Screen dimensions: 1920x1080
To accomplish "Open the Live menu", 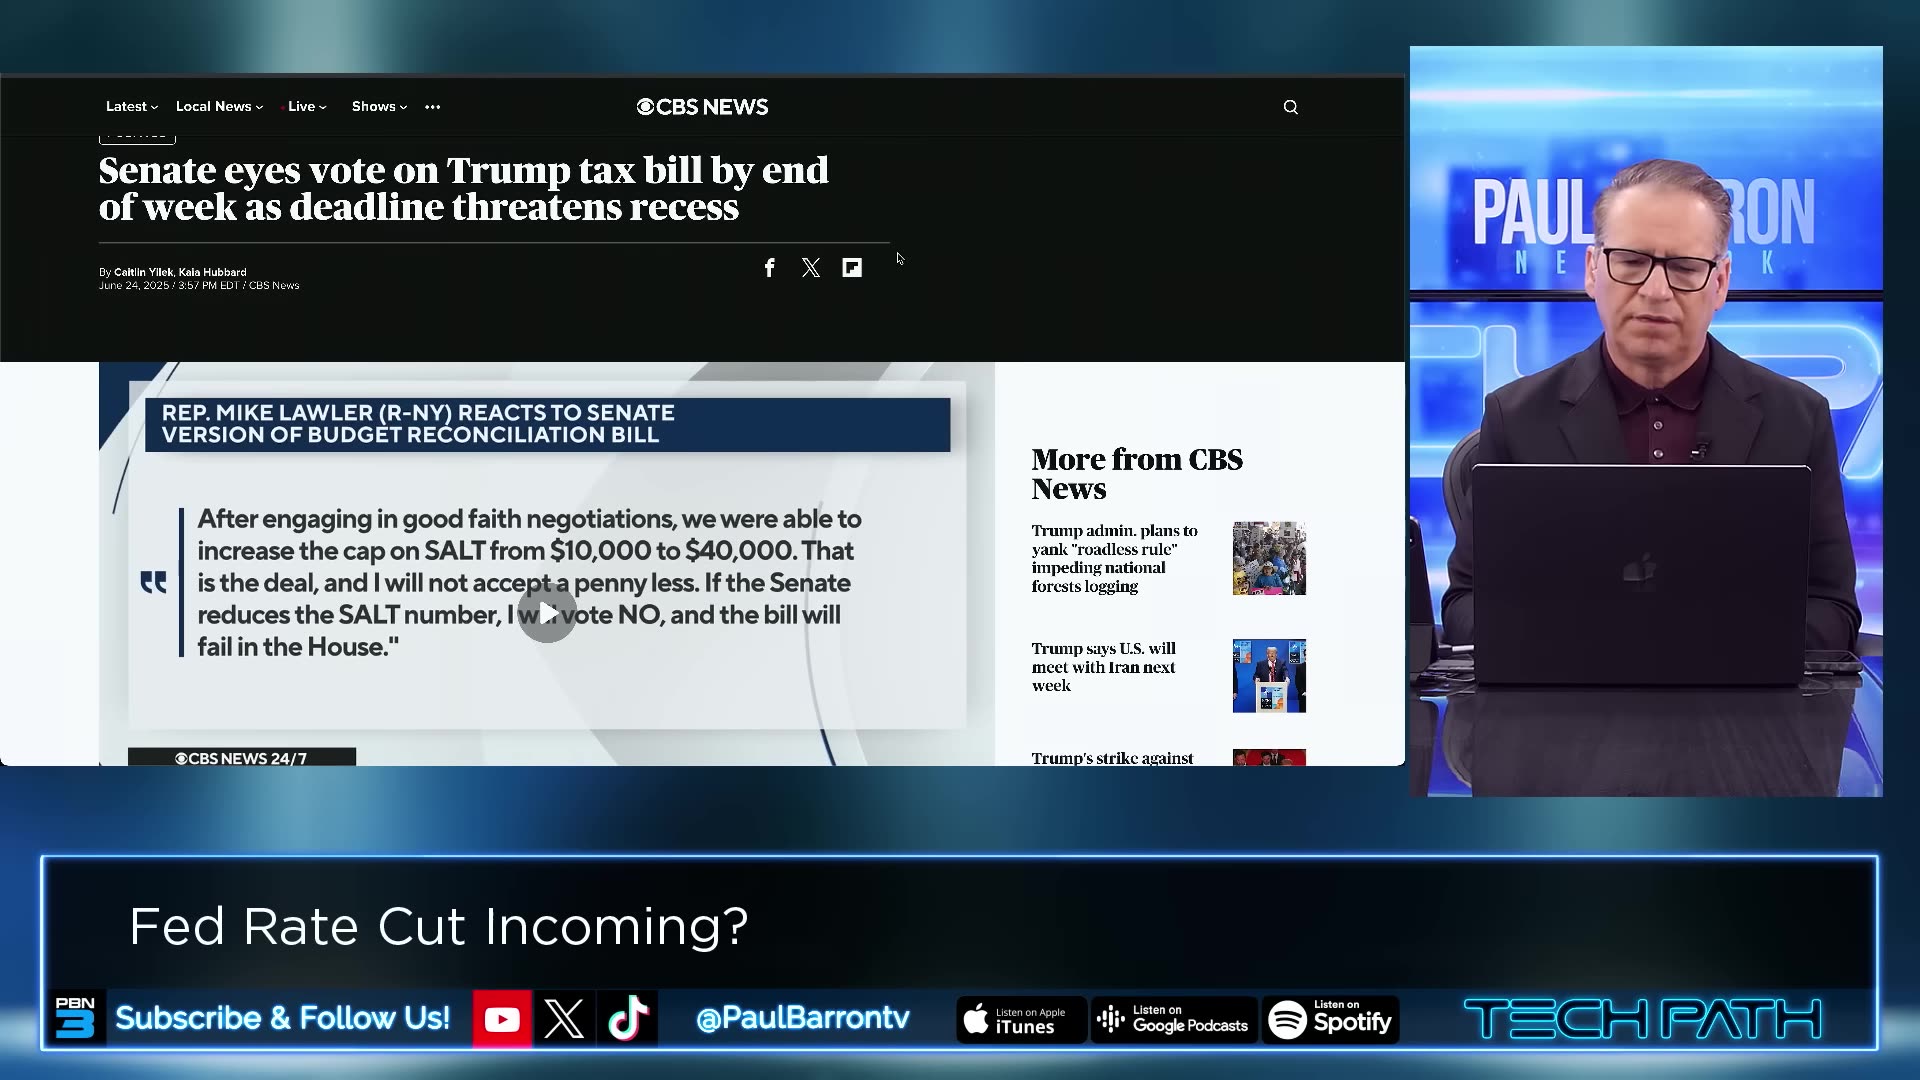I will pos(306,107).
